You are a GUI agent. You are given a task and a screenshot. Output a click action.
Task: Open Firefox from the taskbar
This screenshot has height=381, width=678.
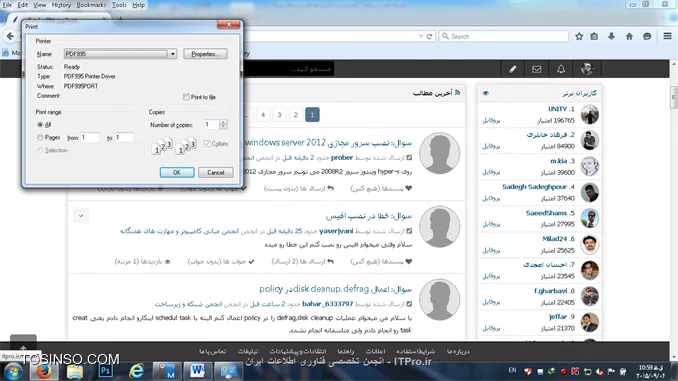pyautogui.click(x=44, y=371)
